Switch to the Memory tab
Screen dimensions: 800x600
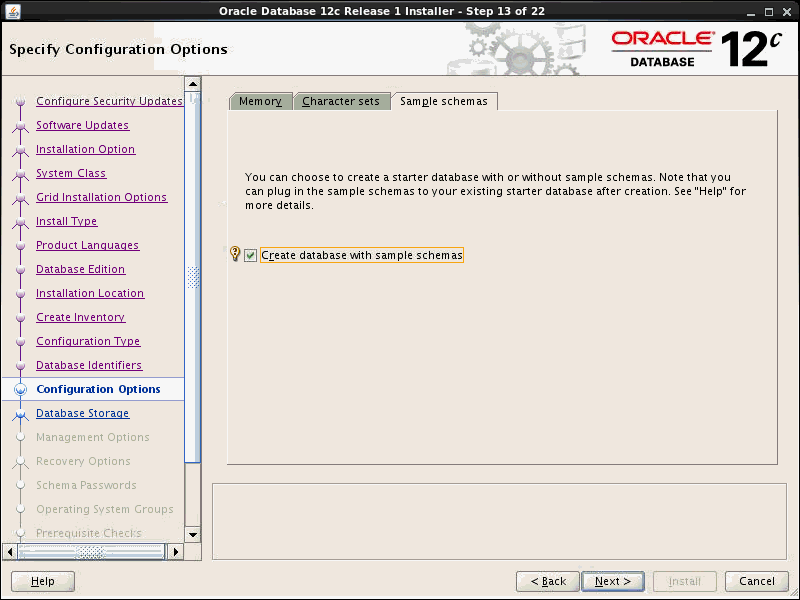click(x=260, y=101)
